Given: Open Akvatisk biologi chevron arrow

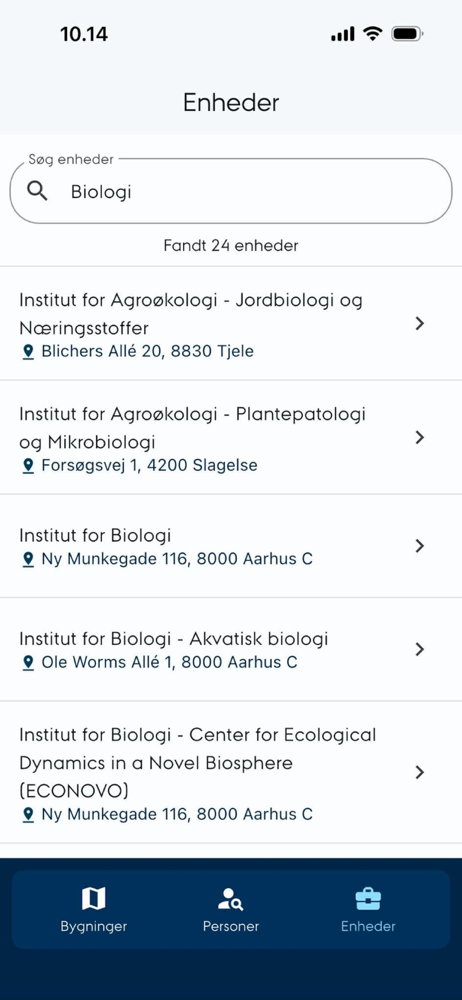Looking at the screenshot, I should tap(419, 649).
